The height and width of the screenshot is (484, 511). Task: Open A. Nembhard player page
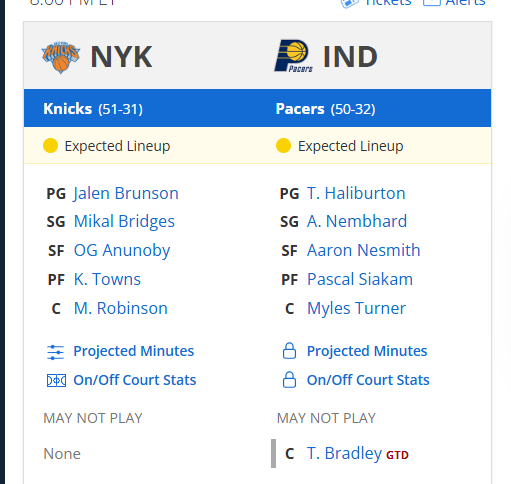(357, 221)
